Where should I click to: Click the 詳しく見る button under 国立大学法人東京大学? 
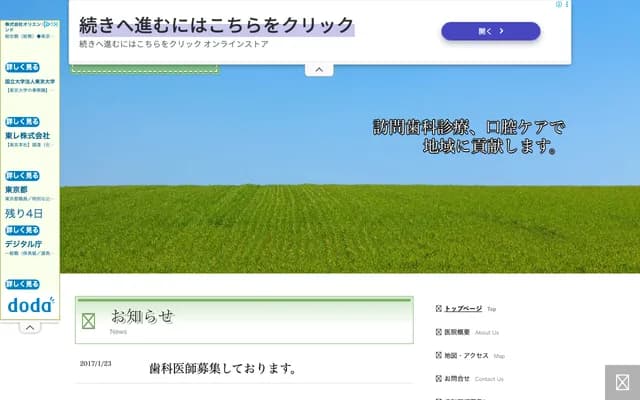click(22, 122)
